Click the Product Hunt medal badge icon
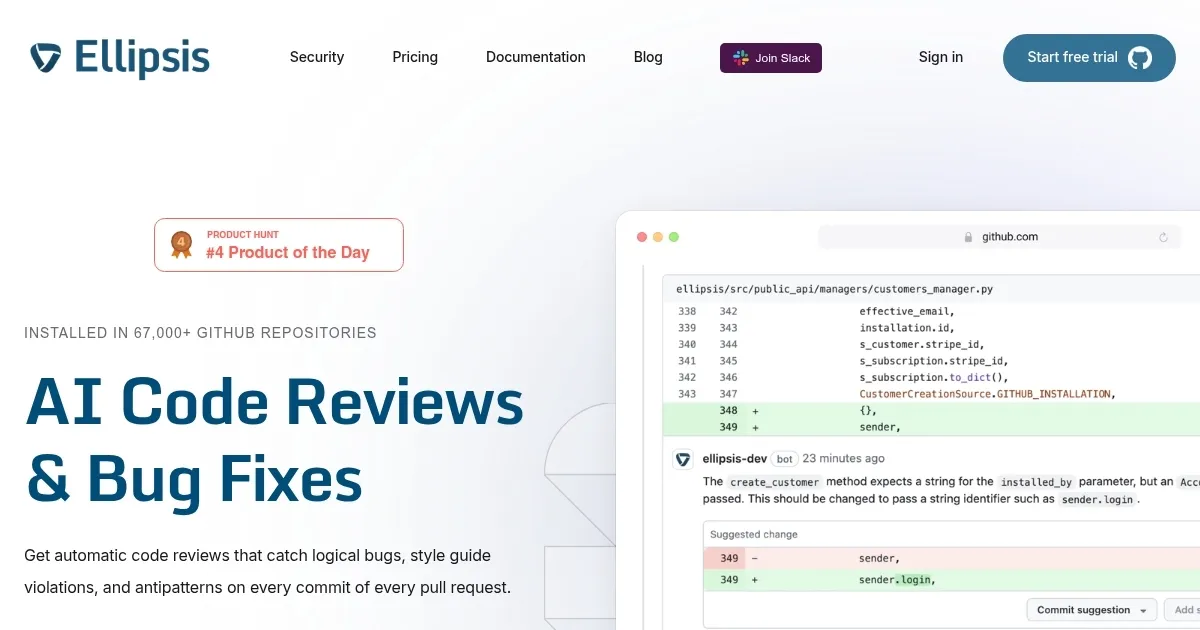Screen dimensions: 1200x630 [x=181, y=245]
